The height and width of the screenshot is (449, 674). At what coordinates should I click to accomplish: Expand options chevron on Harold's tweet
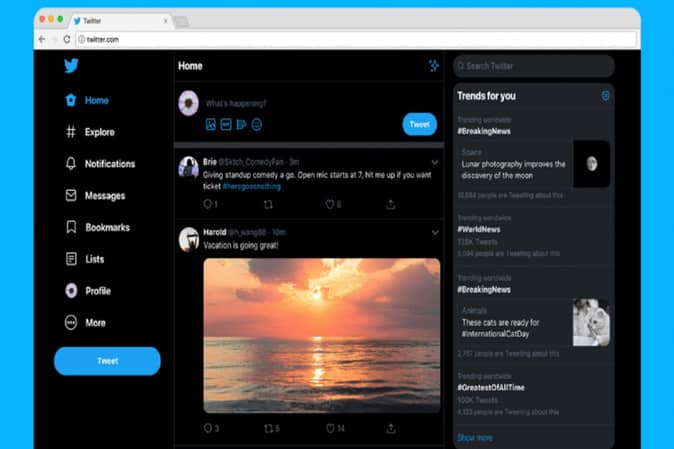tap(434, 233)
